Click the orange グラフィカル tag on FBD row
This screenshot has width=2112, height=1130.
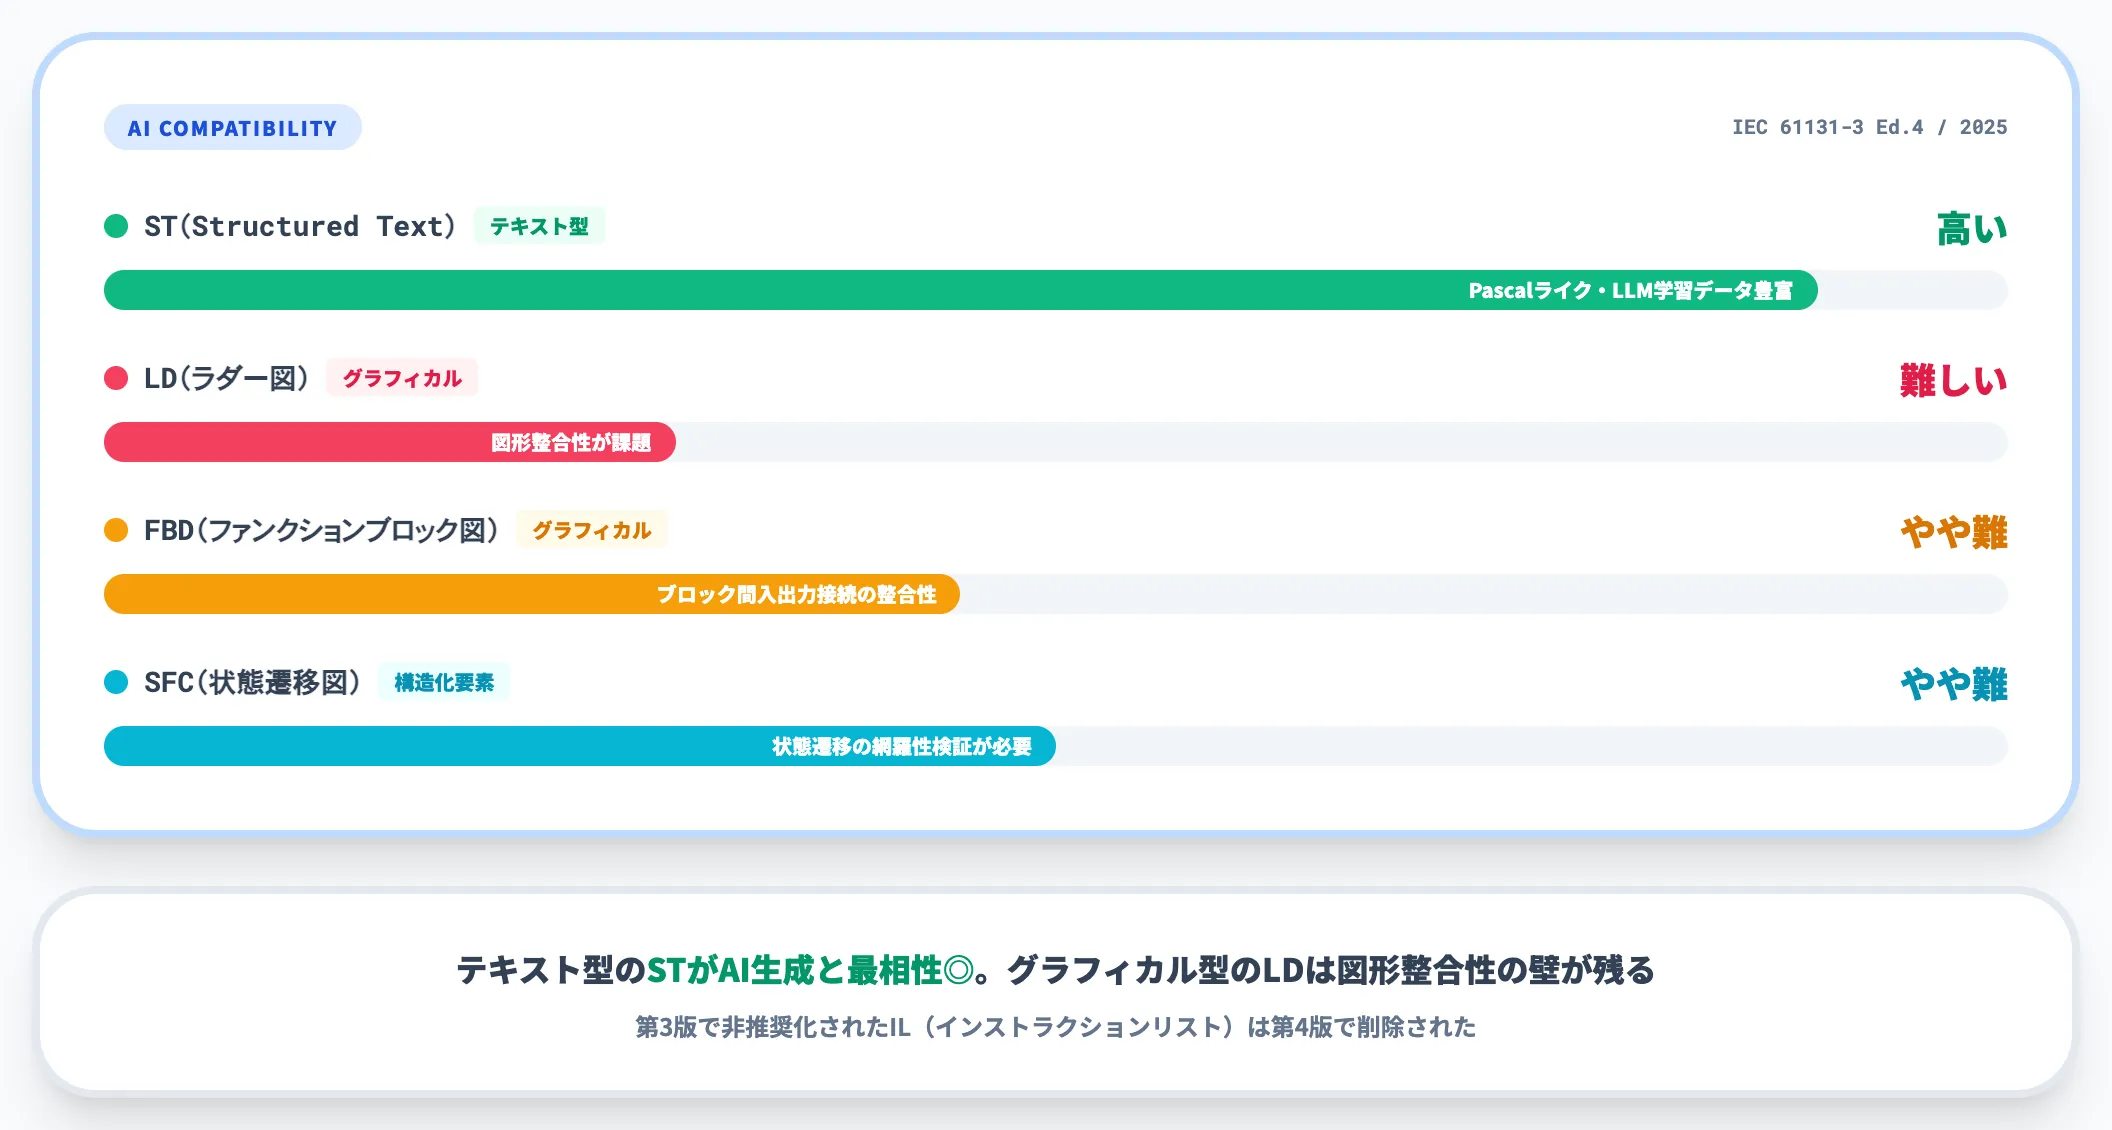[592, 530]
